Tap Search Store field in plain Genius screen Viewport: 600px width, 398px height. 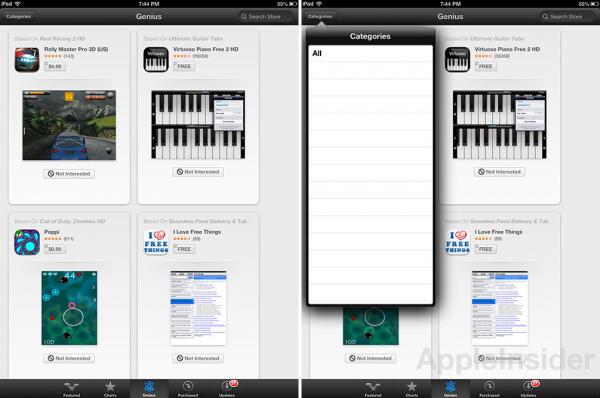tap(266, 16)
